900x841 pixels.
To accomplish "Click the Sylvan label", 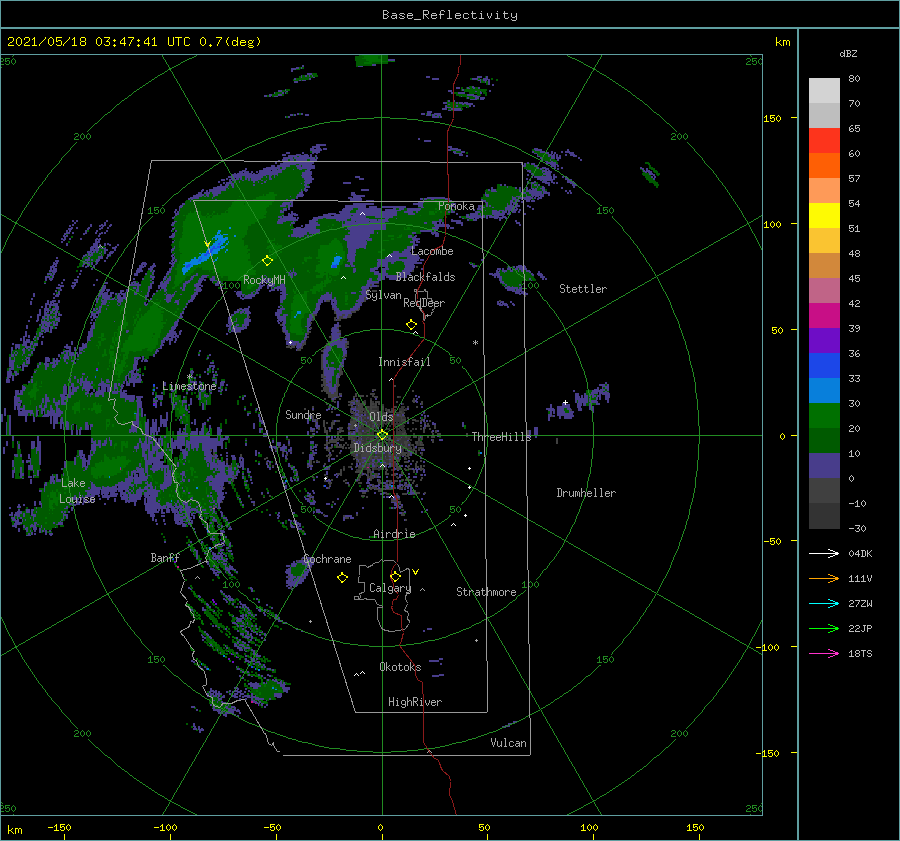I will tap(383, 295).
